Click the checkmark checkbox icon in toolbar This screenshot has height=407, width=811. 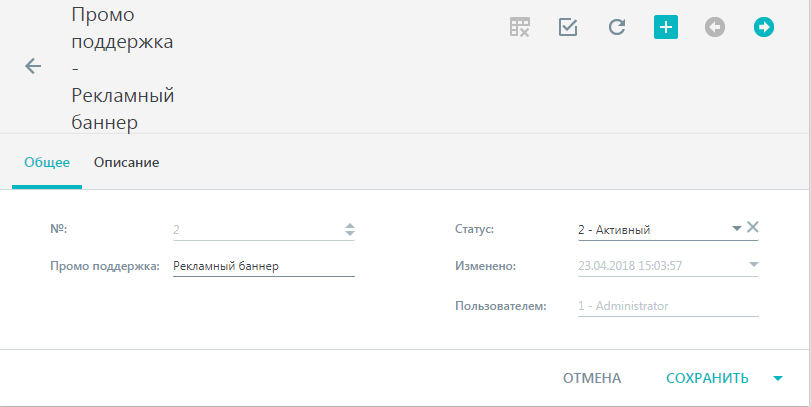tap(568, 27)
